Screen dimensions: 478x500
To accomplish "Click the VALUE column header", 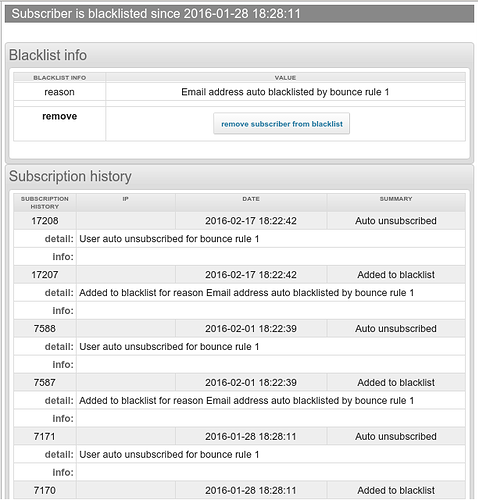I will pyautogui.click(x=285, y=78).
